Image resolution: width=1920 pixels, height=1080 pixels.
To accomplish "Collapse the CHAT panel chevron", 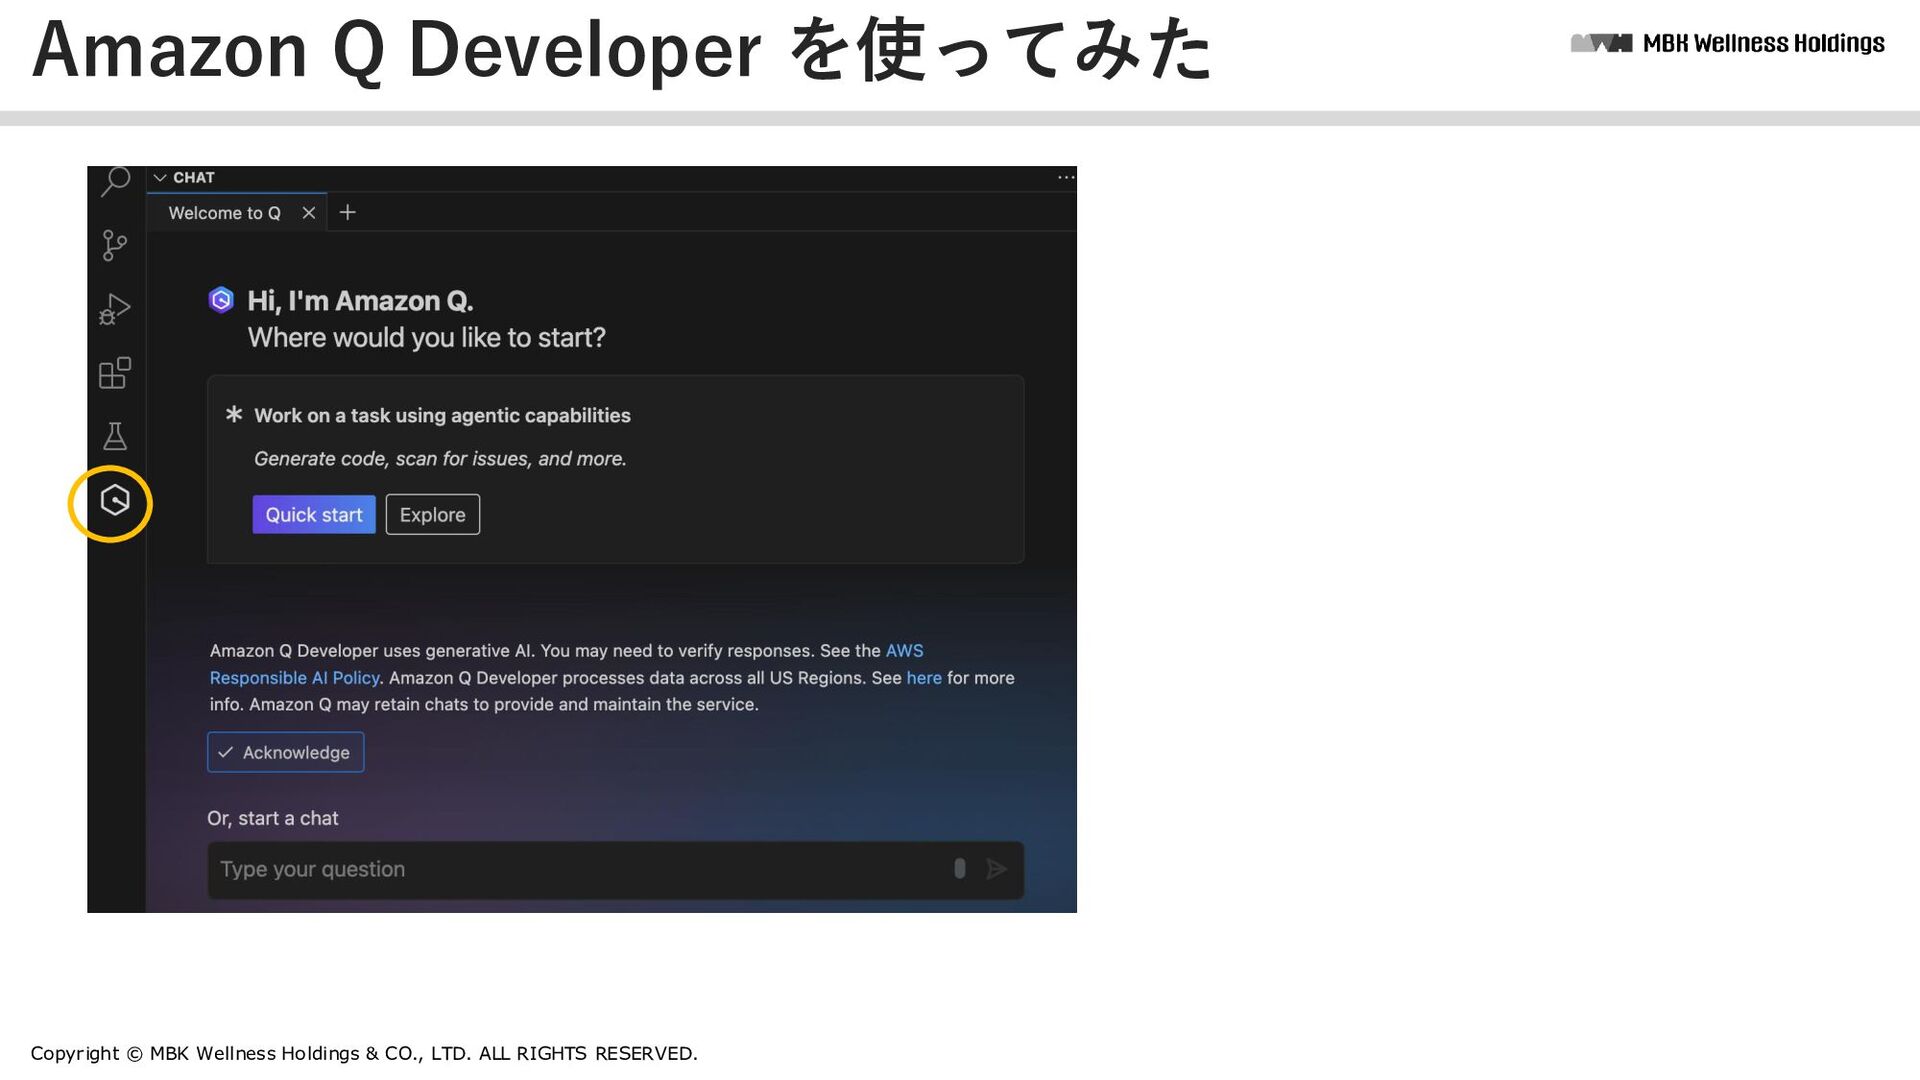I will pyautogui.click(x=160, y=177).
